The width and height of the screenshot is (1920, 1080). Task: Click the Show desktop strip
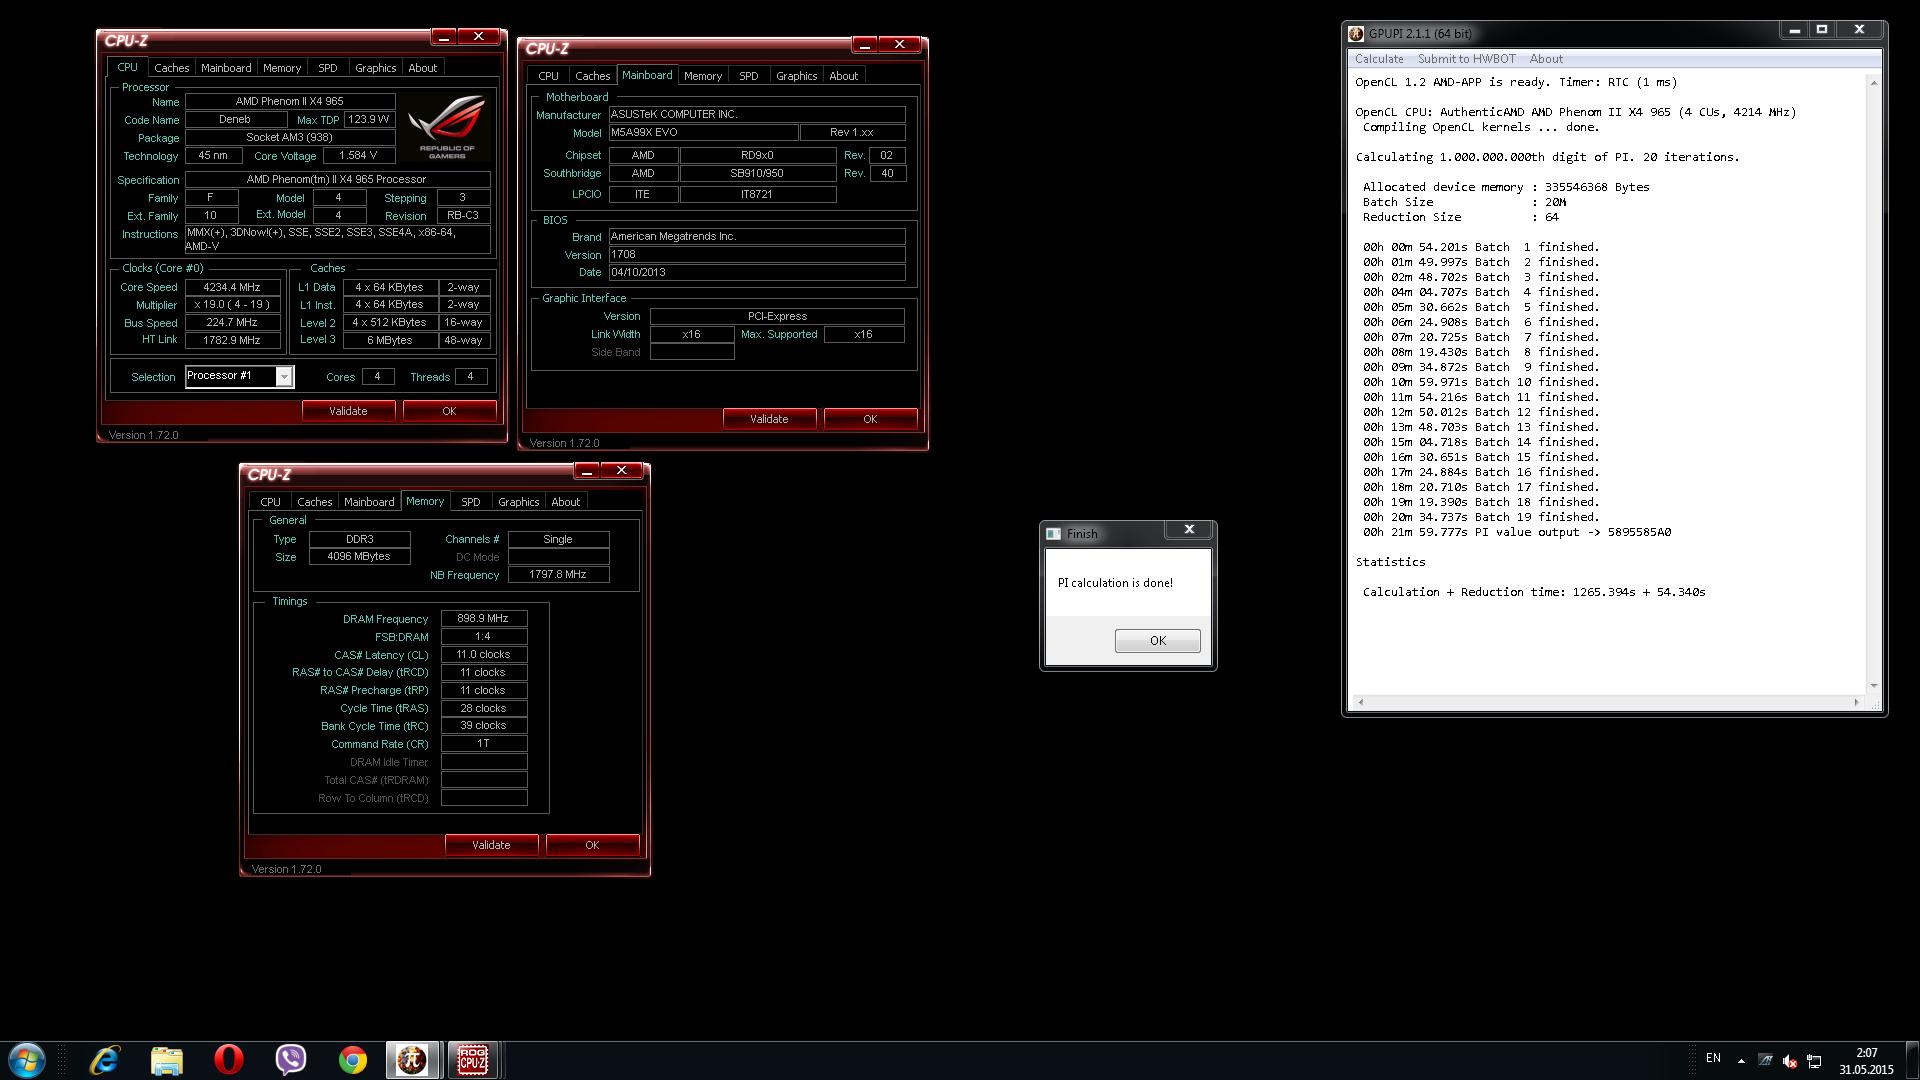(x=1912, y=1061)
